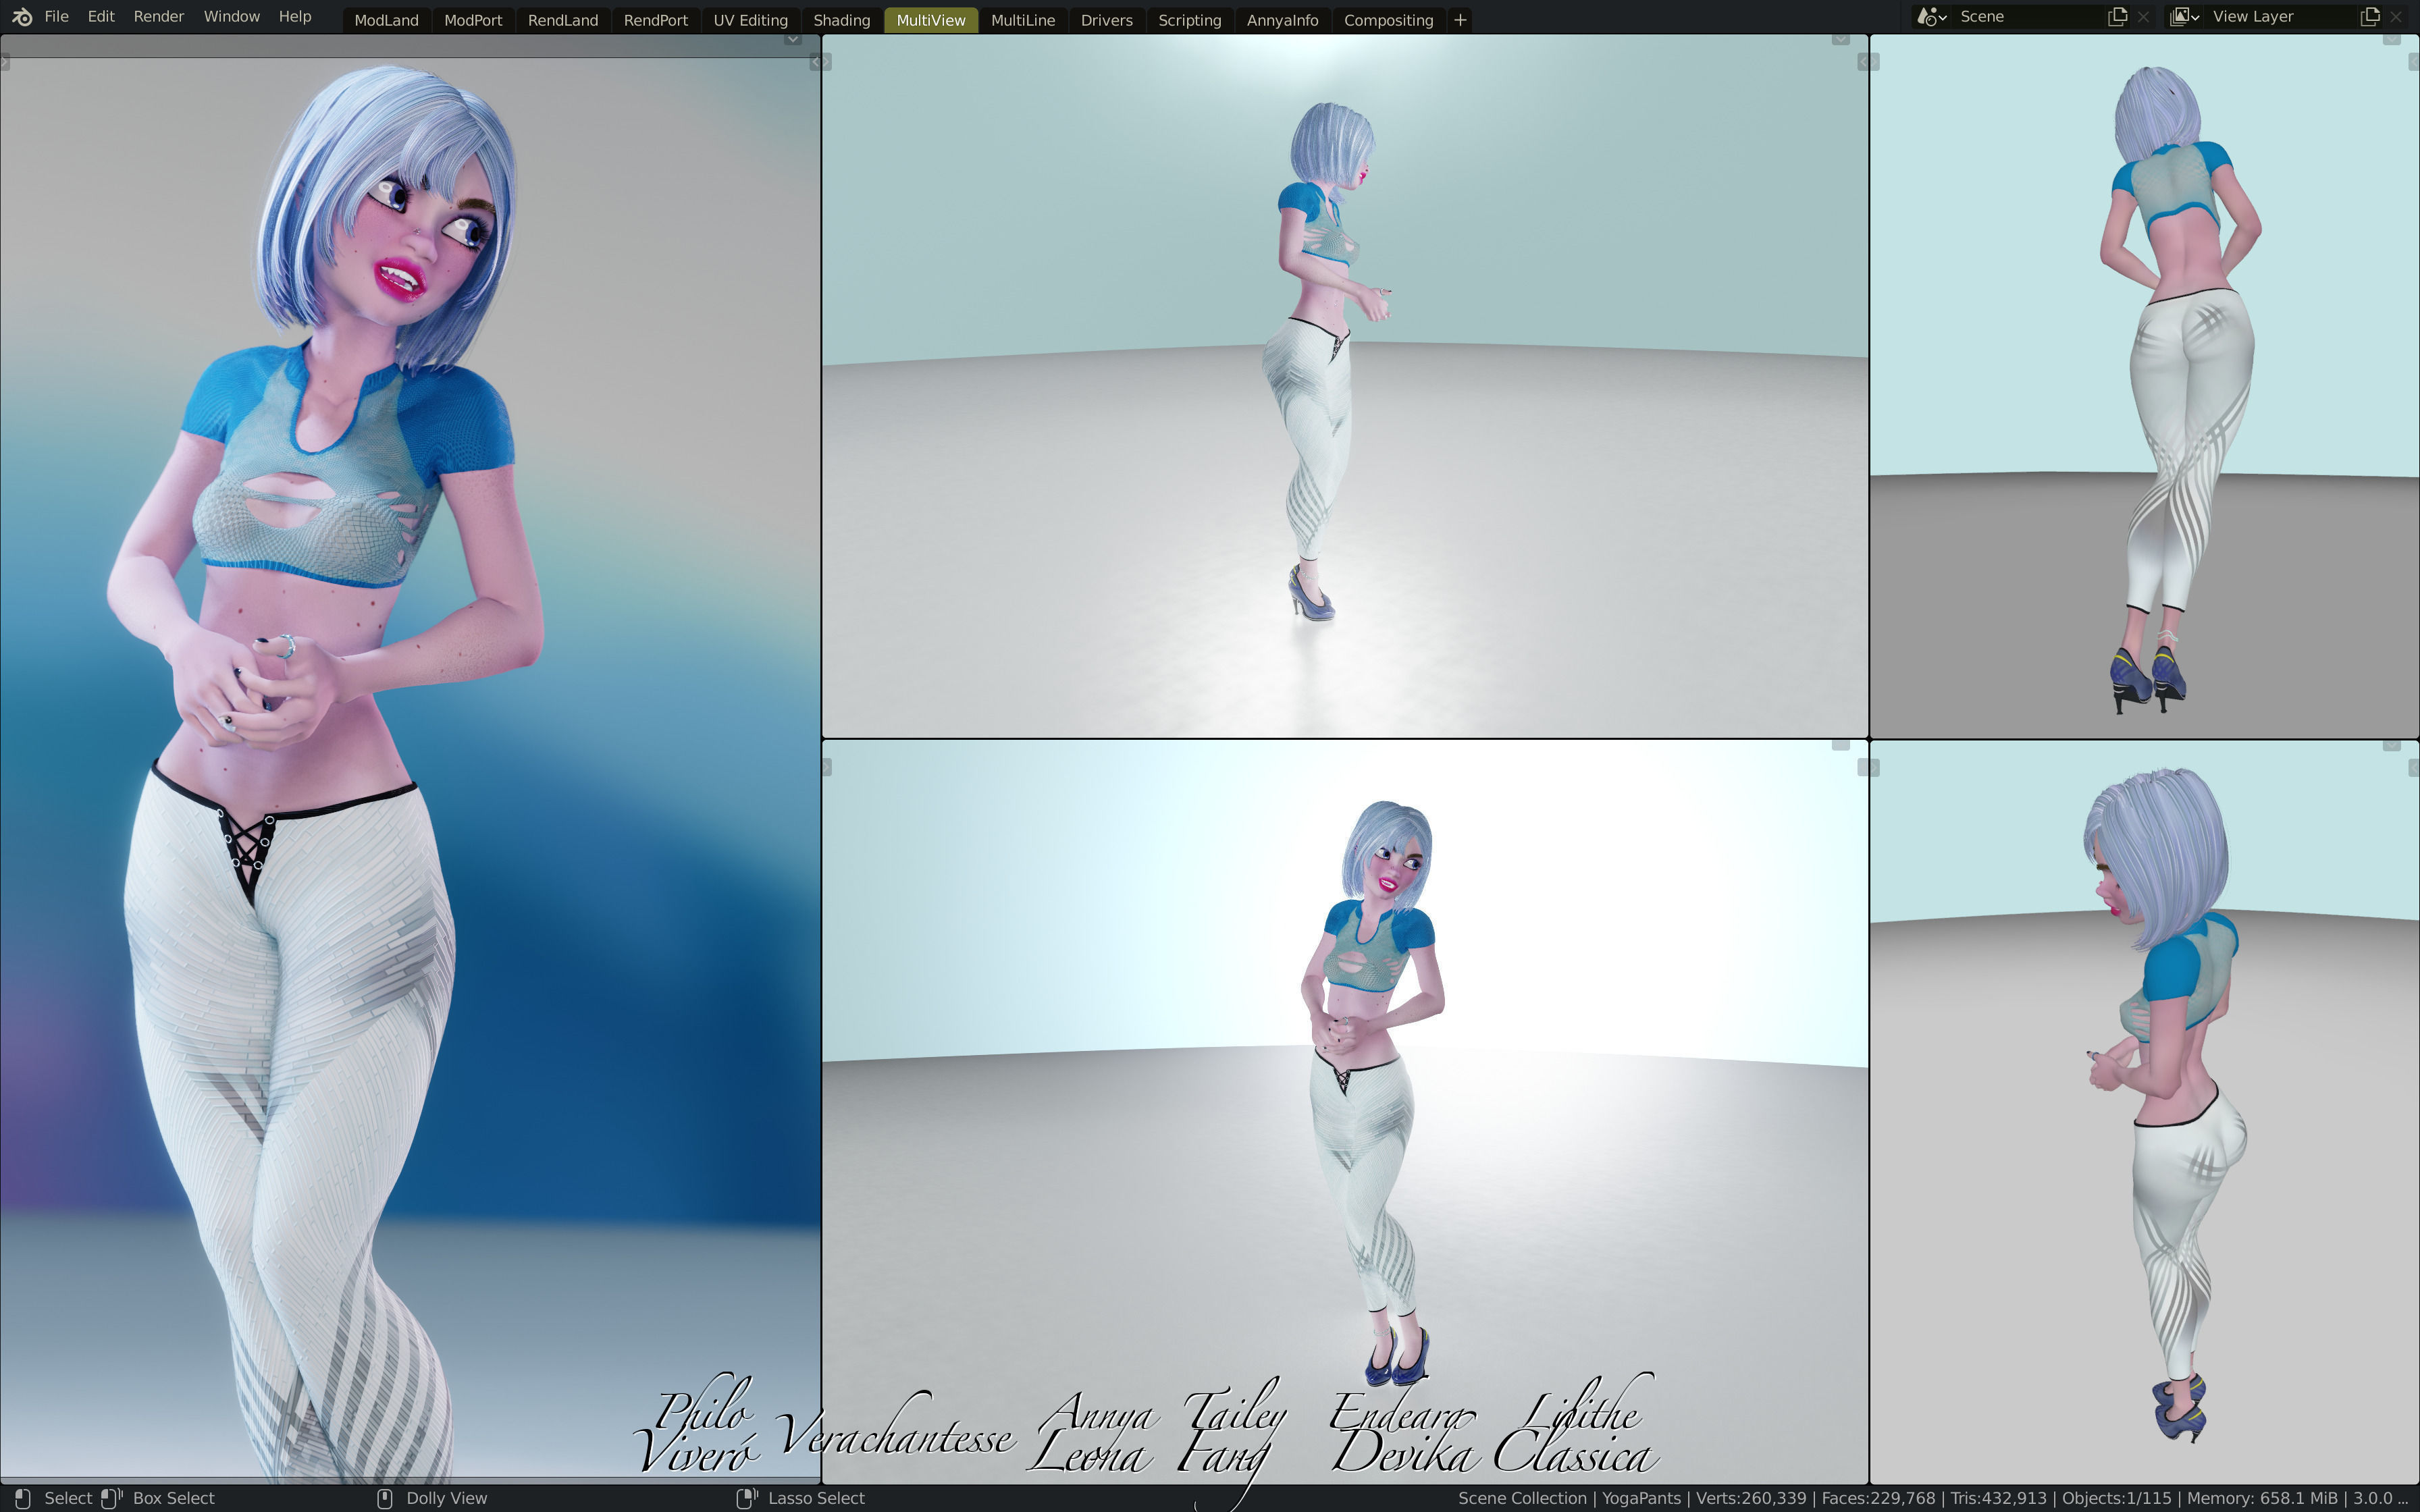Open the Render menu

[159, 17]
